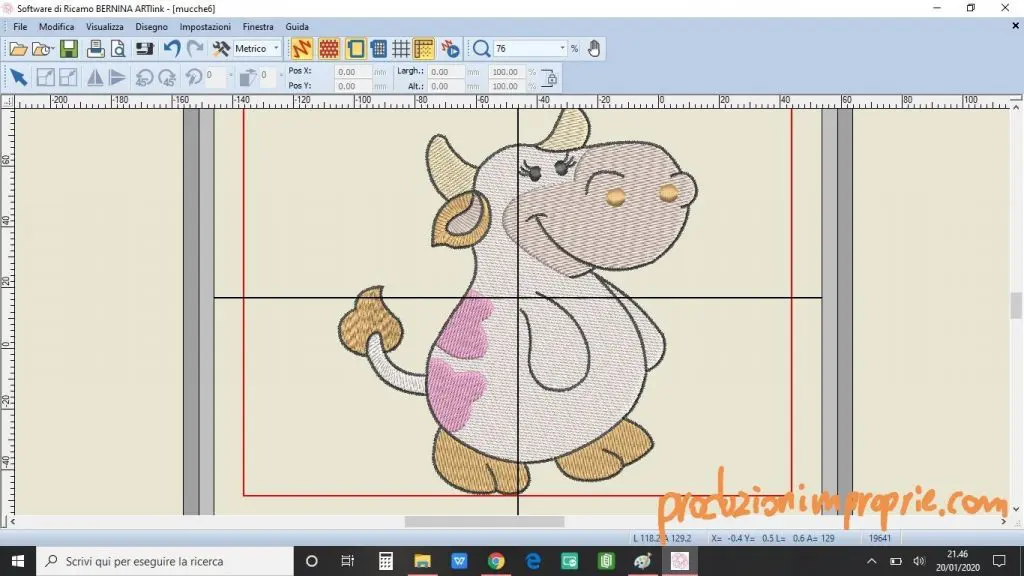Choose the Select Object arrow tool
1024x576 pixels.
click(18, 78)
